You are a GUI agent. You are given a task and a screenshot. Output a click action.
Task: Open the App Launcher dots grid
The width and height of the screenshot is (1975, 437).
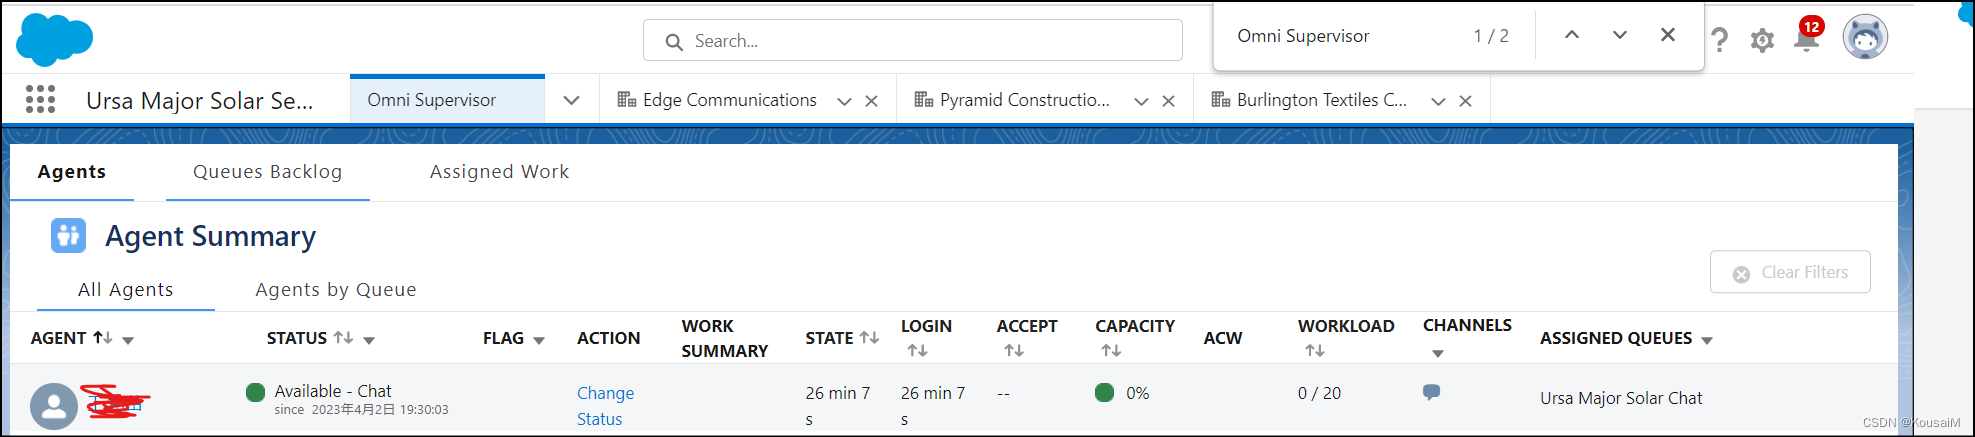pos(40,99)
